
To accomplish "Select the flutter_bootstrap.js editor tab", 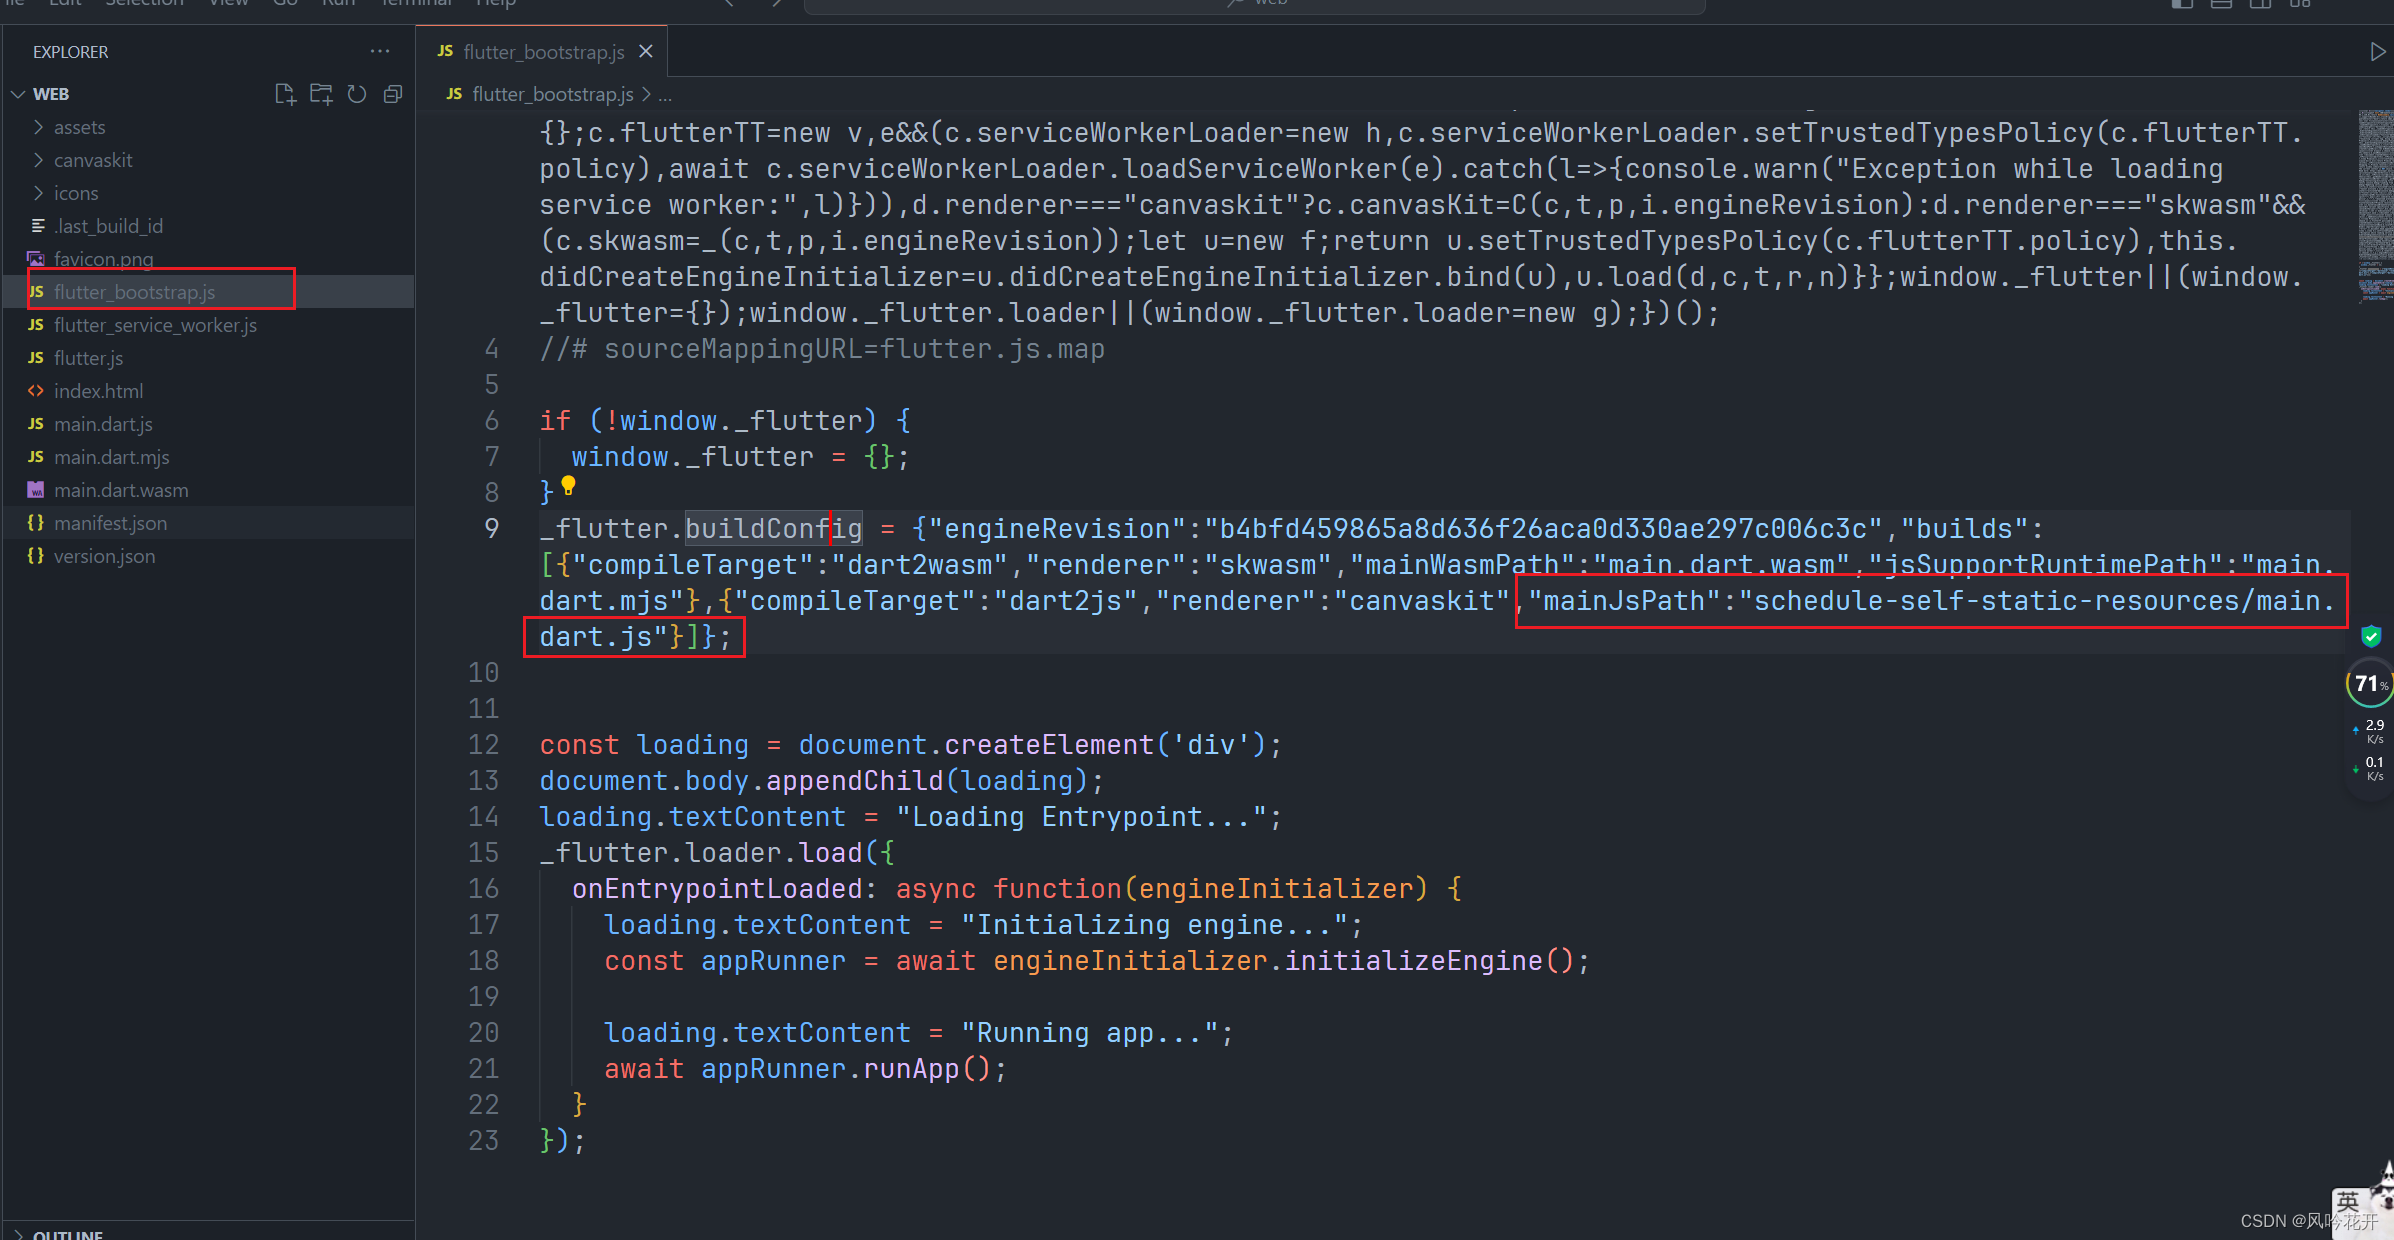I will point(543,51).
